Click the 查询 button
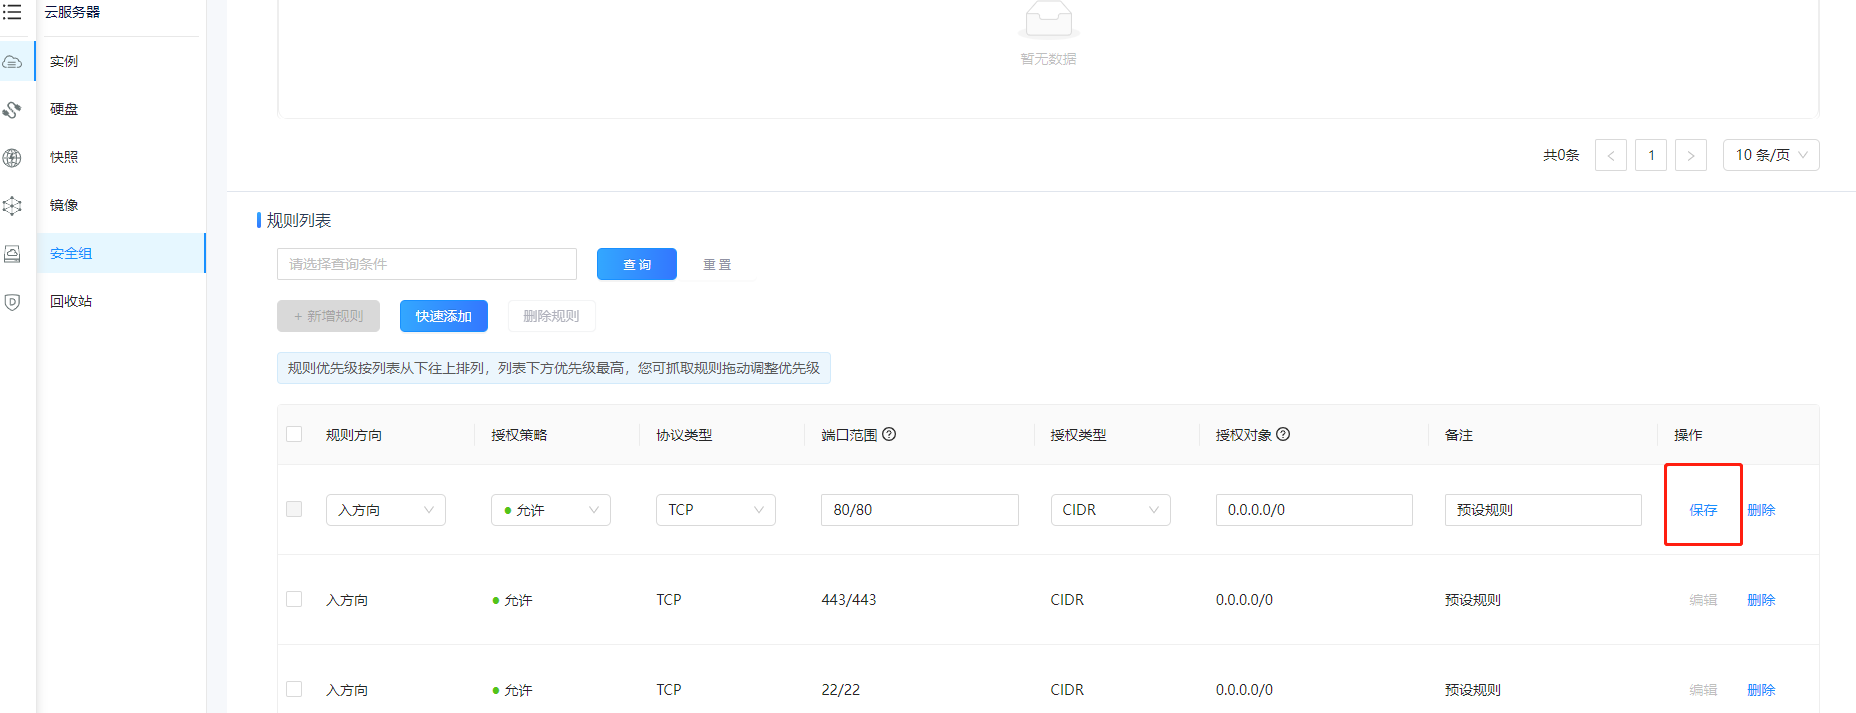 (637, 264)
